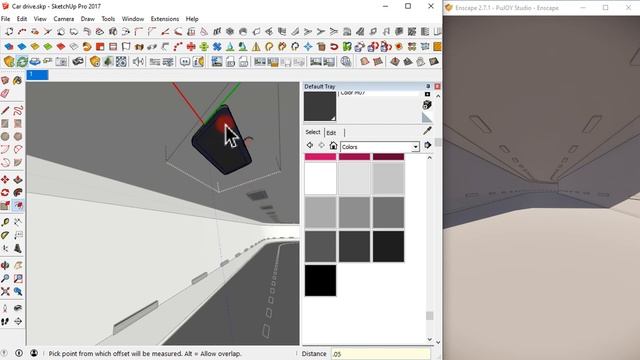Select the Polygon tool
The width and height of the screenshot is (640, 360).
(18, 137)
